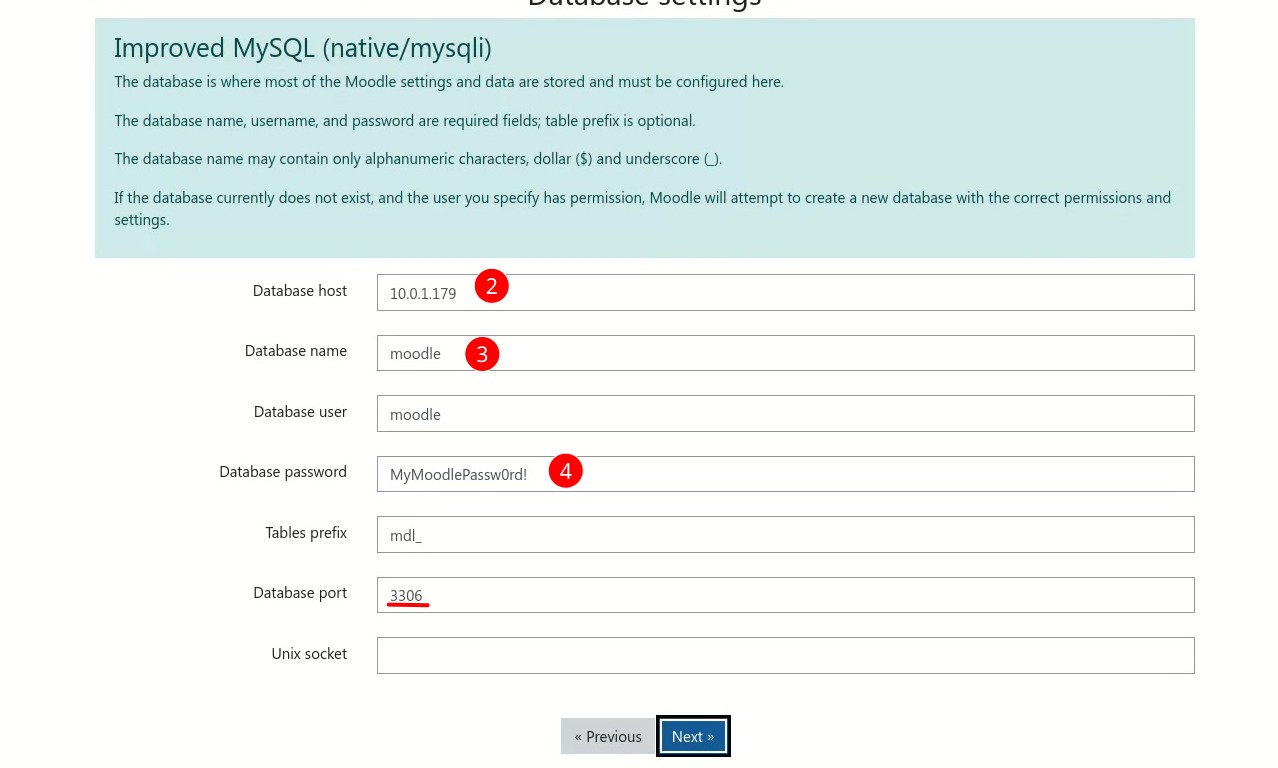Image resolution: width=1278 pixels, height=768 pixels.
Task: Click the Improved MySQL heading text
Action: [302, 47]
